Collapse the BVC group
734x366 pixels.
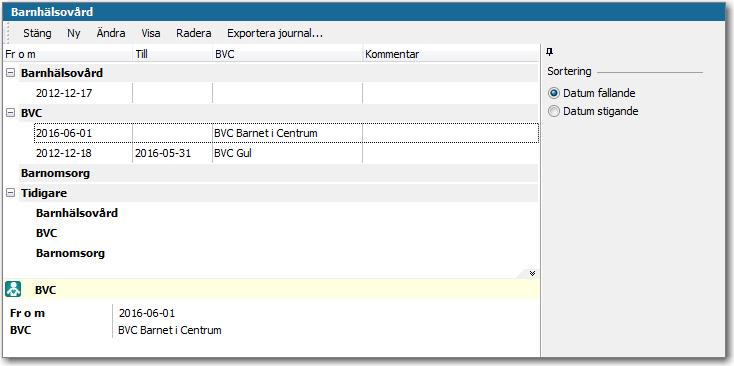click(x=10, y=113)
